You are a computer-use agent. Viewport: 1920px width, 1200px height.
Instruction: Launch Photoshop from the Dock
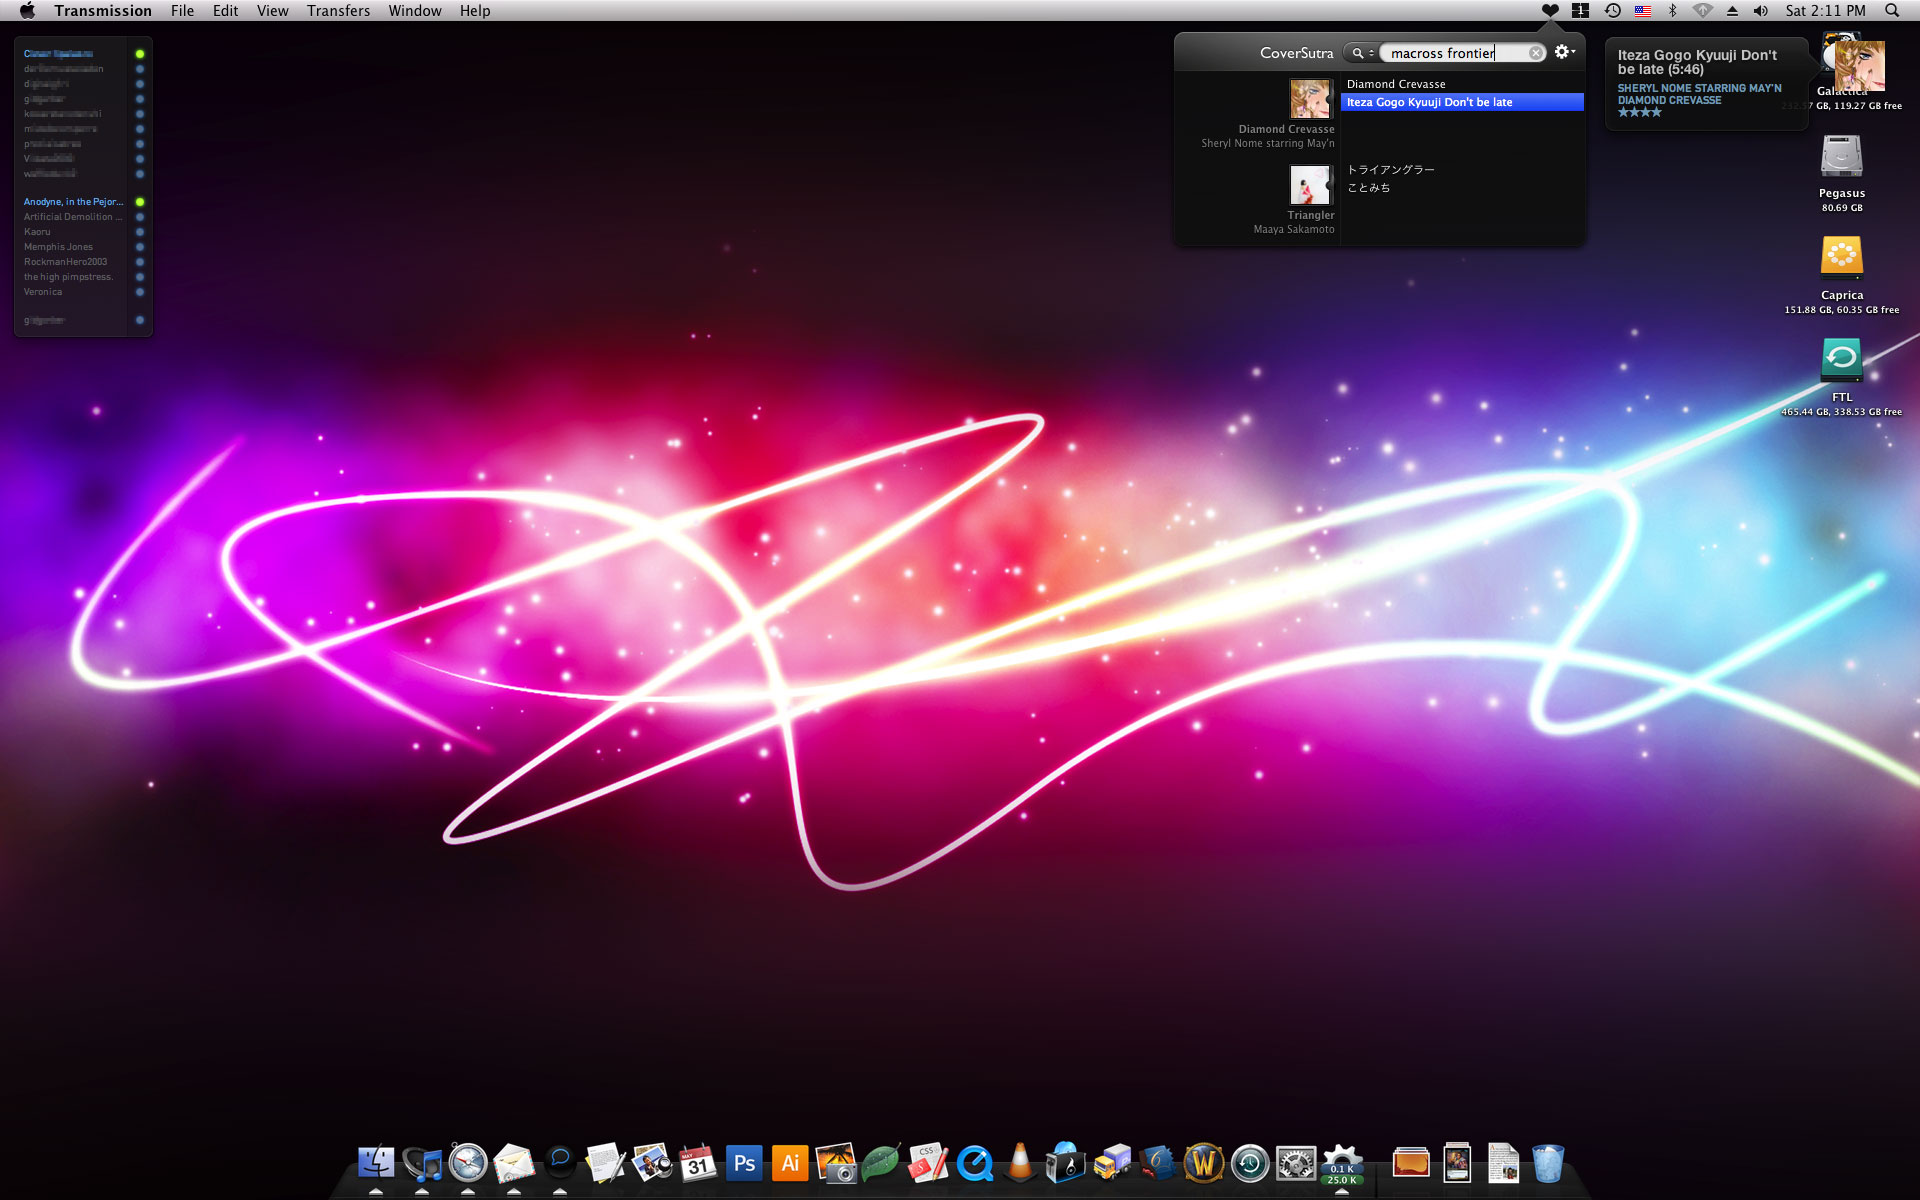point(744,1163)
